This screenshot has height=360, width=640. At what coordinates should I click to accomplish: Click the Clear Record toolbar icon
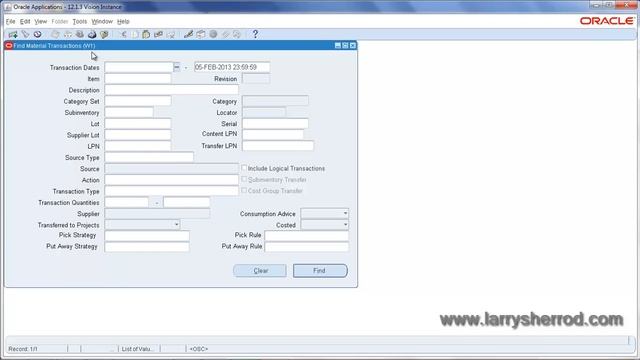158,34
